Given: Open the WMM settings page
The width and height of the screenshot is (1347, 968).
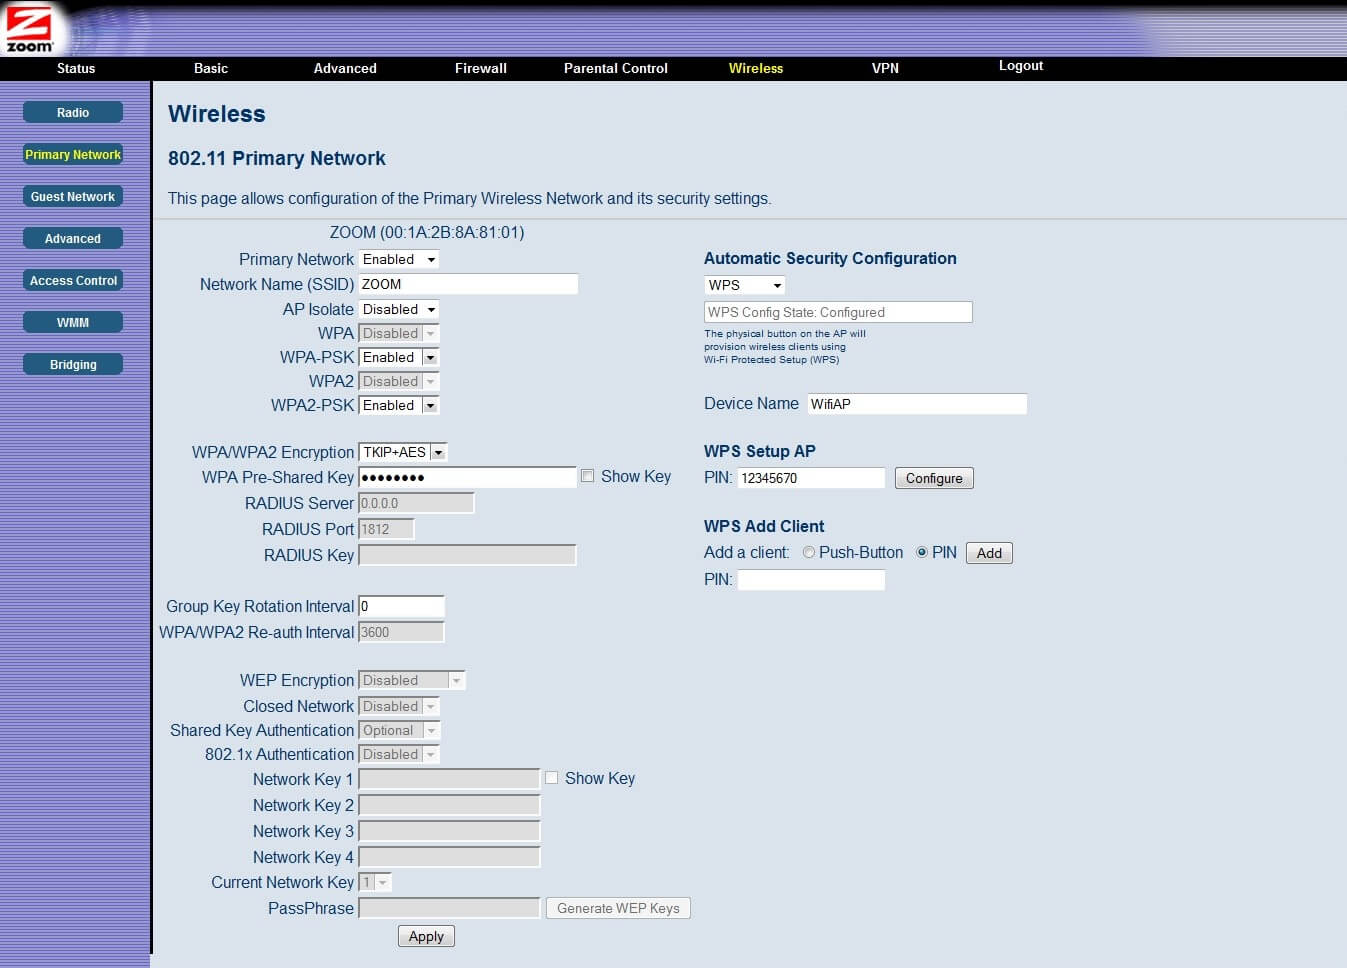Looking at the screenshot, I should [x=73, y=323].
